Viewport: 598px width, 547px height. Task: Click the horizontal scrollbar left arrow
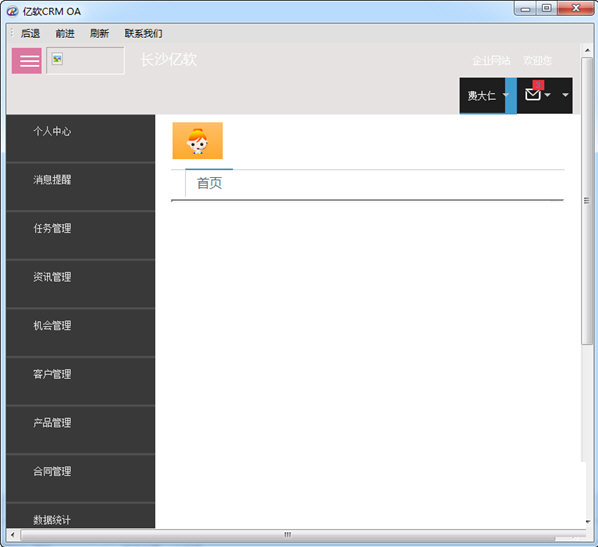pyautogui.click(x=12, y=535)
